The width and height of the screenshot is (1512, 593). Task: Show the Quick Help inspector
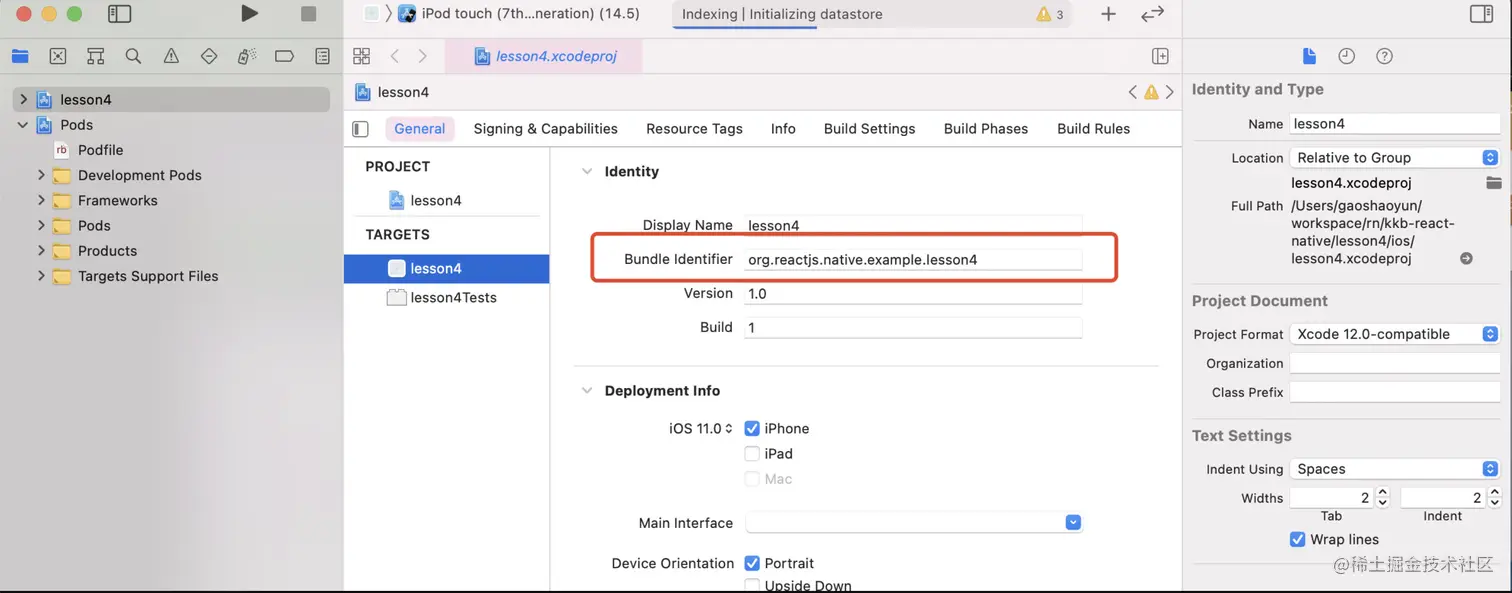pyautogui.click(x=1384, y=56)
